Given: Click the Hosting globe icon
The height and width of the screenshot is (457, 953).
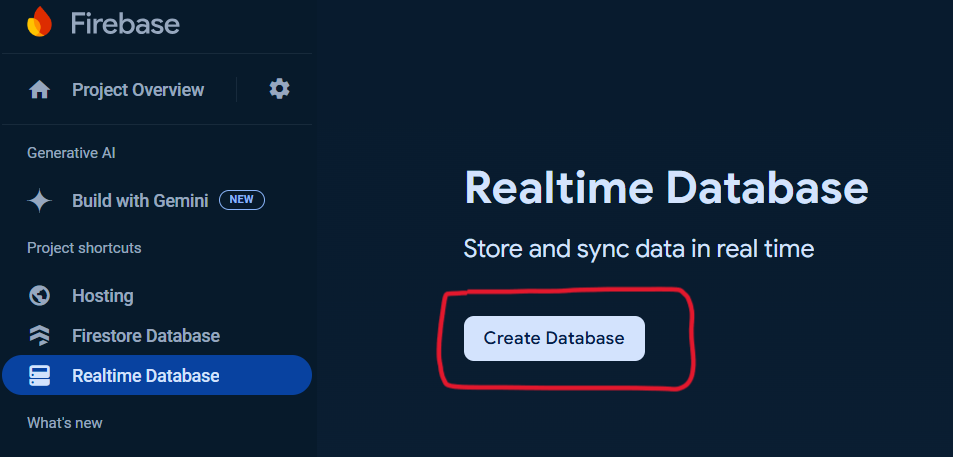Looking at the screenshot, I should (x=40, y=296).
